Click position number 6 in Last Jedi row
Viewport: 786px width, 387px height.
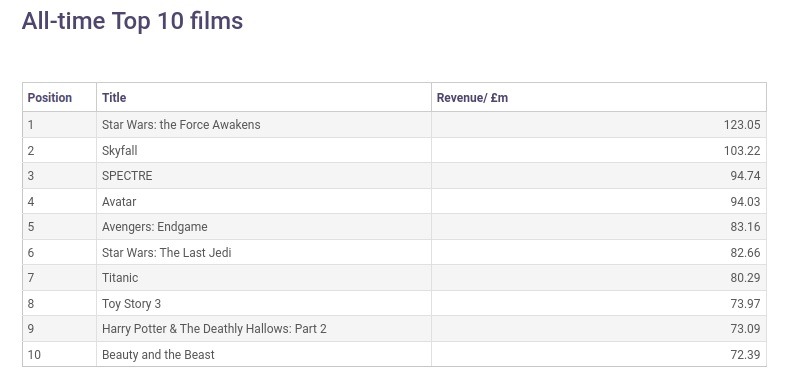(x=31, y=253)
